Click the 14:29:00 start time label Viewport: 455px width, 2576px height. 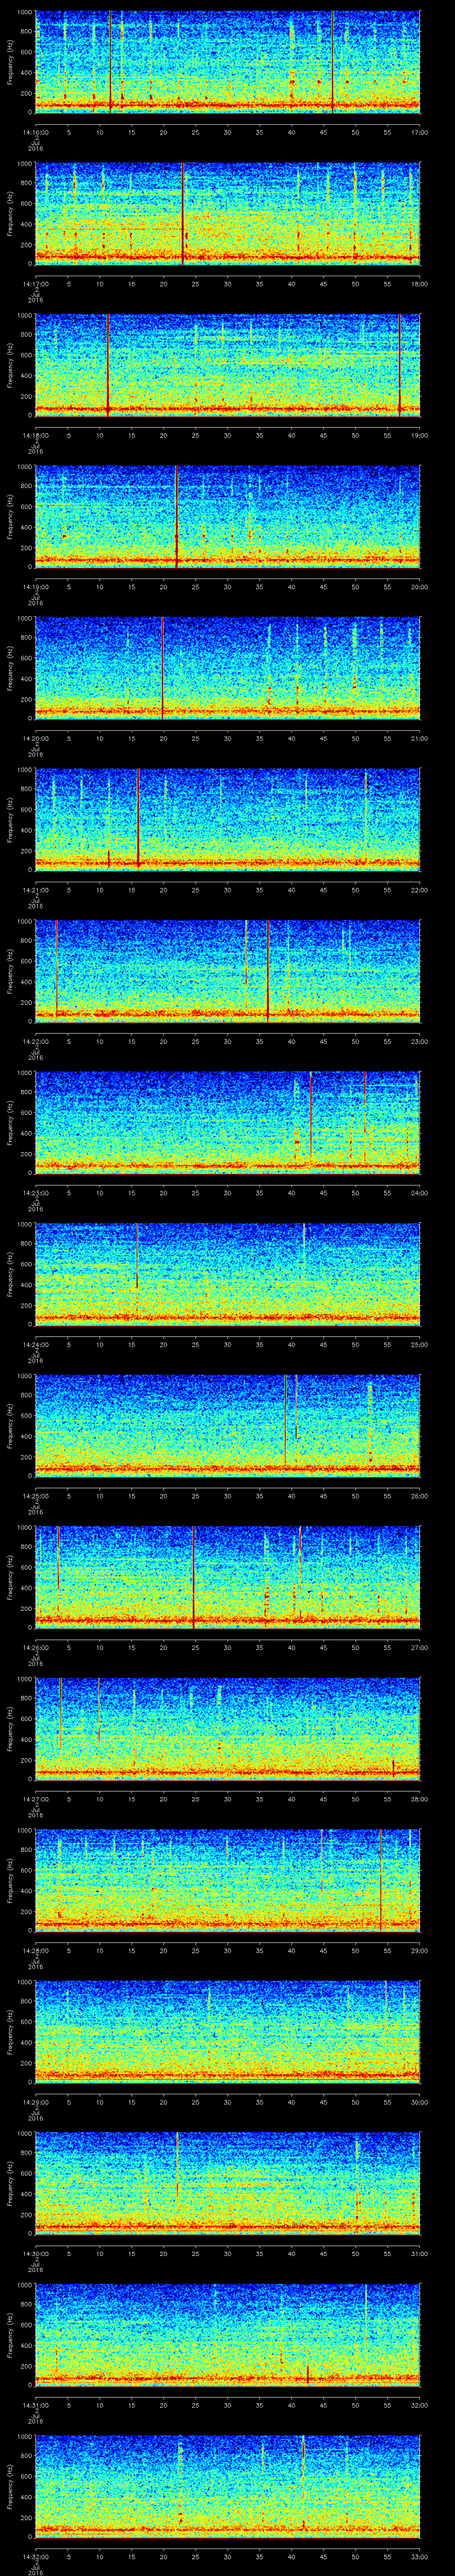click(x=35, y=2102)
